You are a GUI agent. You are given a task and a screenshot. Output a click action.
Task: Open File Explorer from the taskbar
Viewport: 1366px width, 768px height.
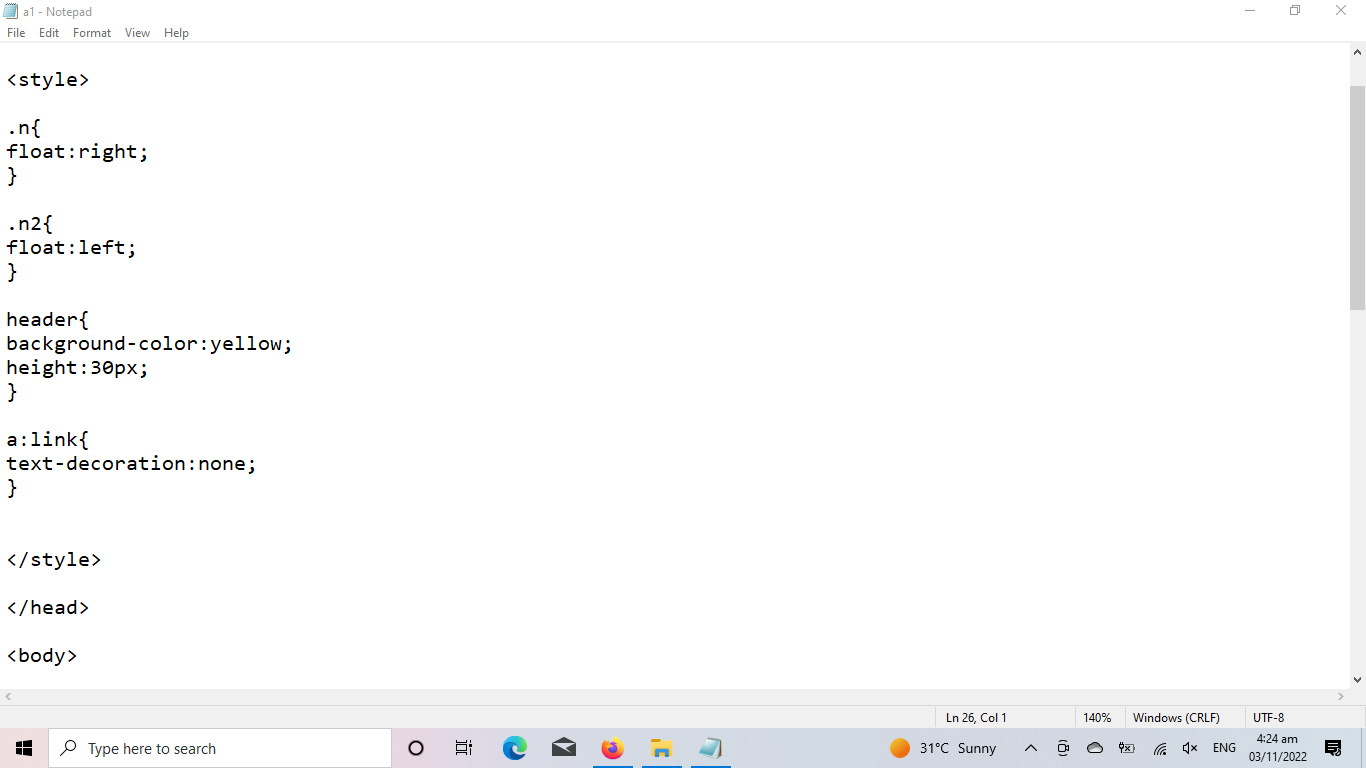coord(661,748)
